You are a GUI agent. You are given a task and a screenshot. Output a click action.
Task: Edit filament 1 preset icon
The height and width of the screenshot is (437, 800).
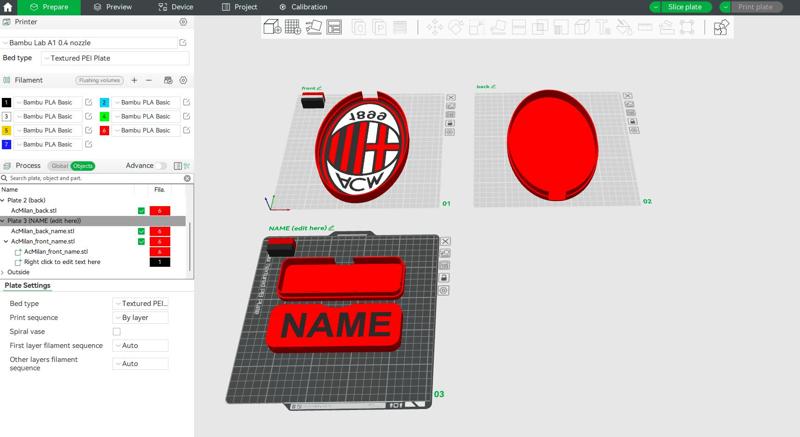click(x=88, y=102)
